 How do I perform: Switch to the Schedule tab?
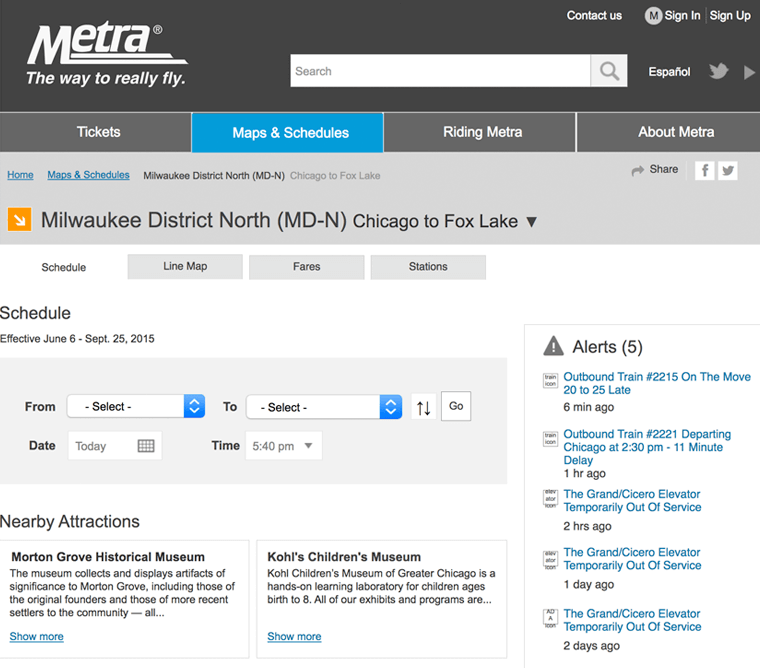click(63, 267)
